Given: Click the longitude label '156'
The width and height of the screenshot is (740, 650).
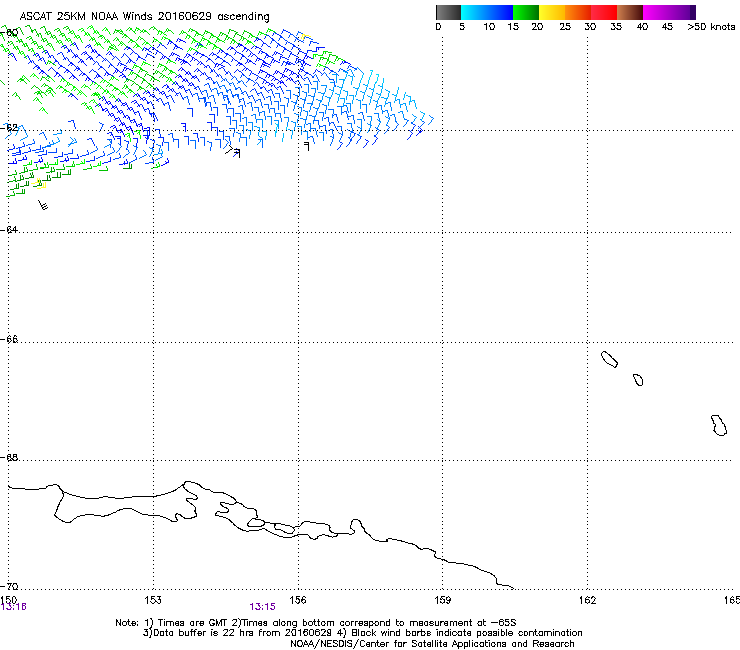Looking at the screenshot, I should coord(298,599).
